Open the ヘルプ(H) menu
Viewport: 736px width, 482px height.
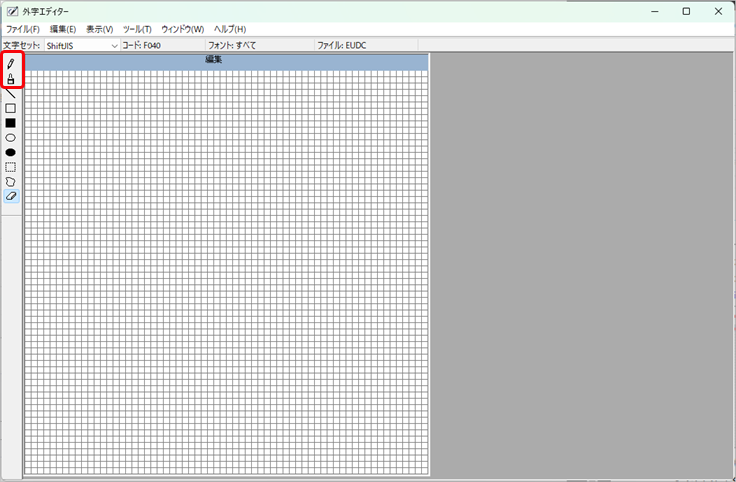230,29
